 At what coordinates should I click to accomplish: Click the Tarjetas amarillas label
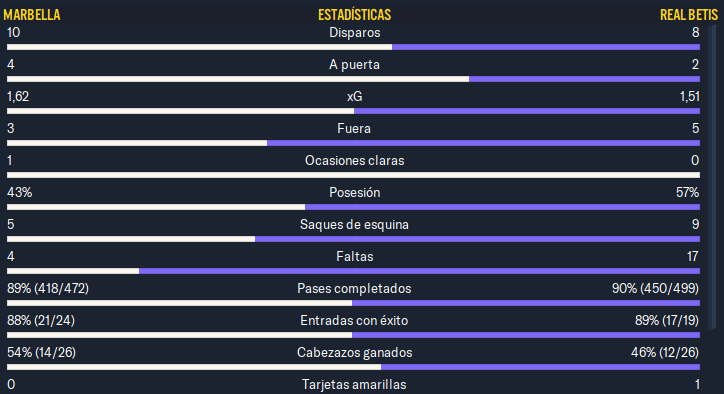[x=354, y=385]
